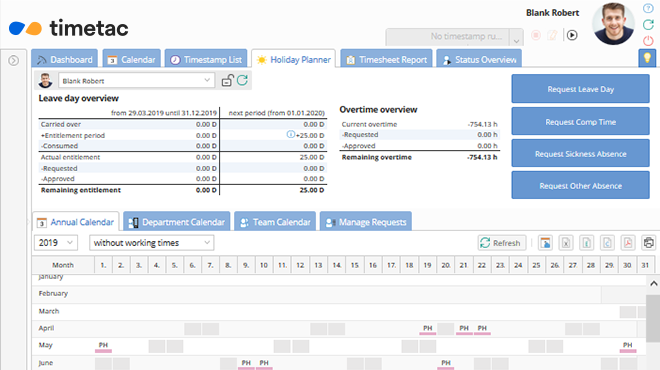Open the Calendar tab
Image resolution: width=660 pixels, height=370 pixels.
pyautogui.click(x=131, y=59)
